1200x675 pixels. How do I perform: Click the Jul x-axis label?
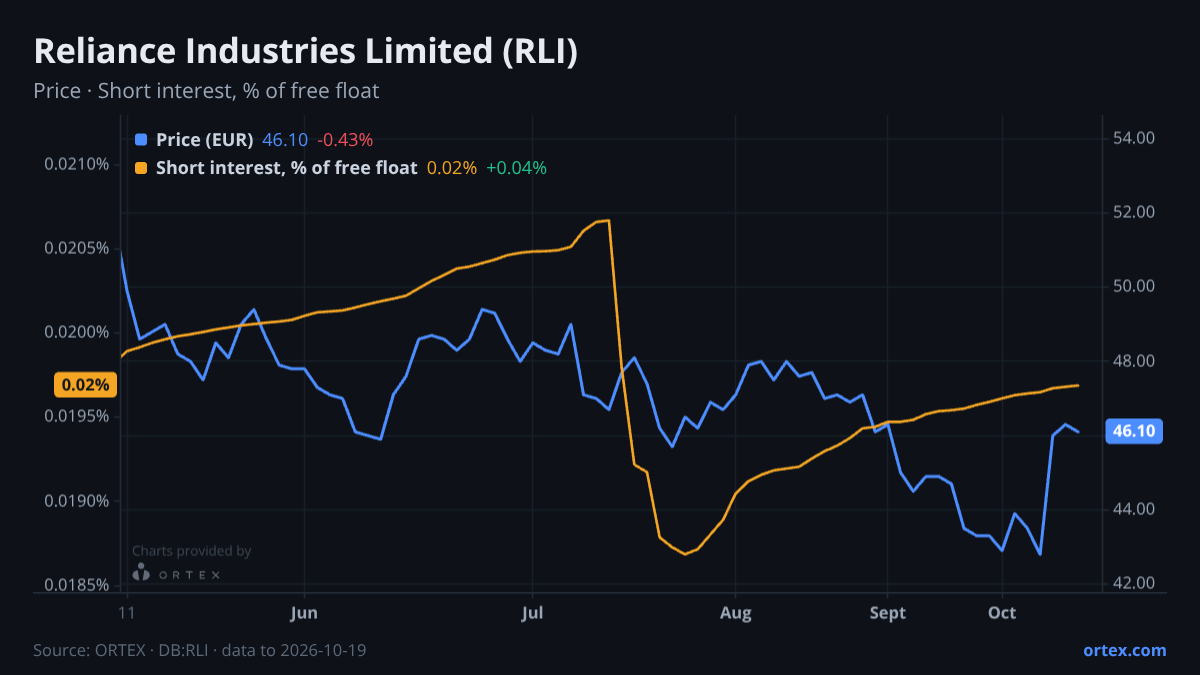click(532, 612)
